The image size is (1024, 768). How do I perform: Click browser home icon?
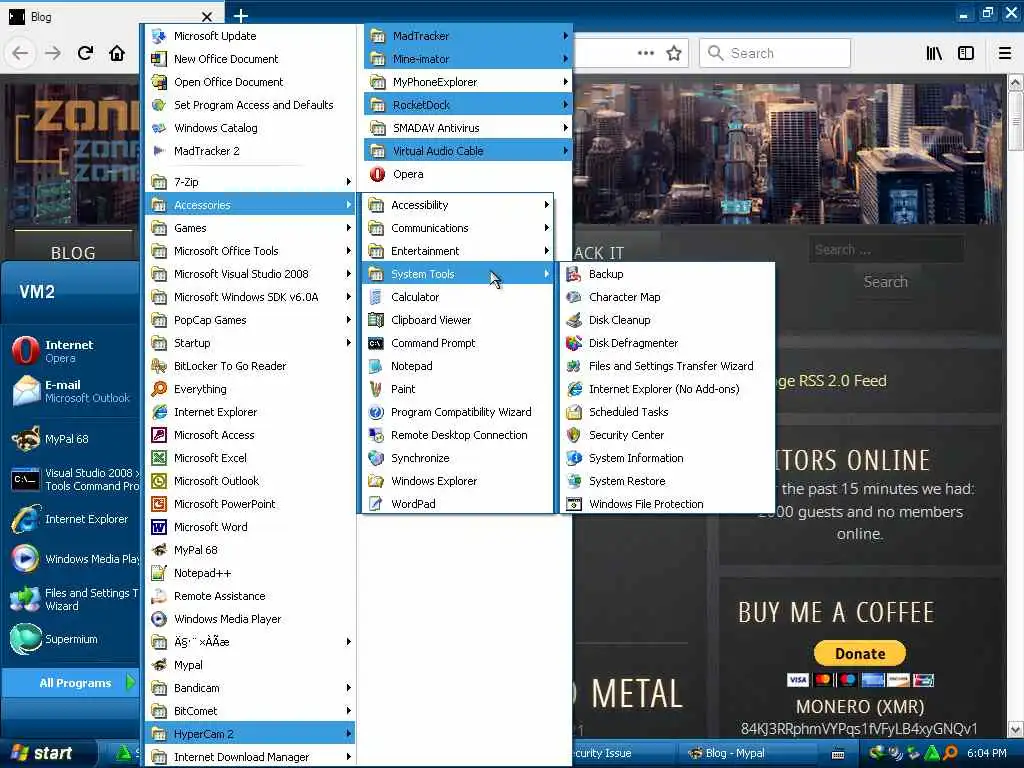(x=117, y=53)
